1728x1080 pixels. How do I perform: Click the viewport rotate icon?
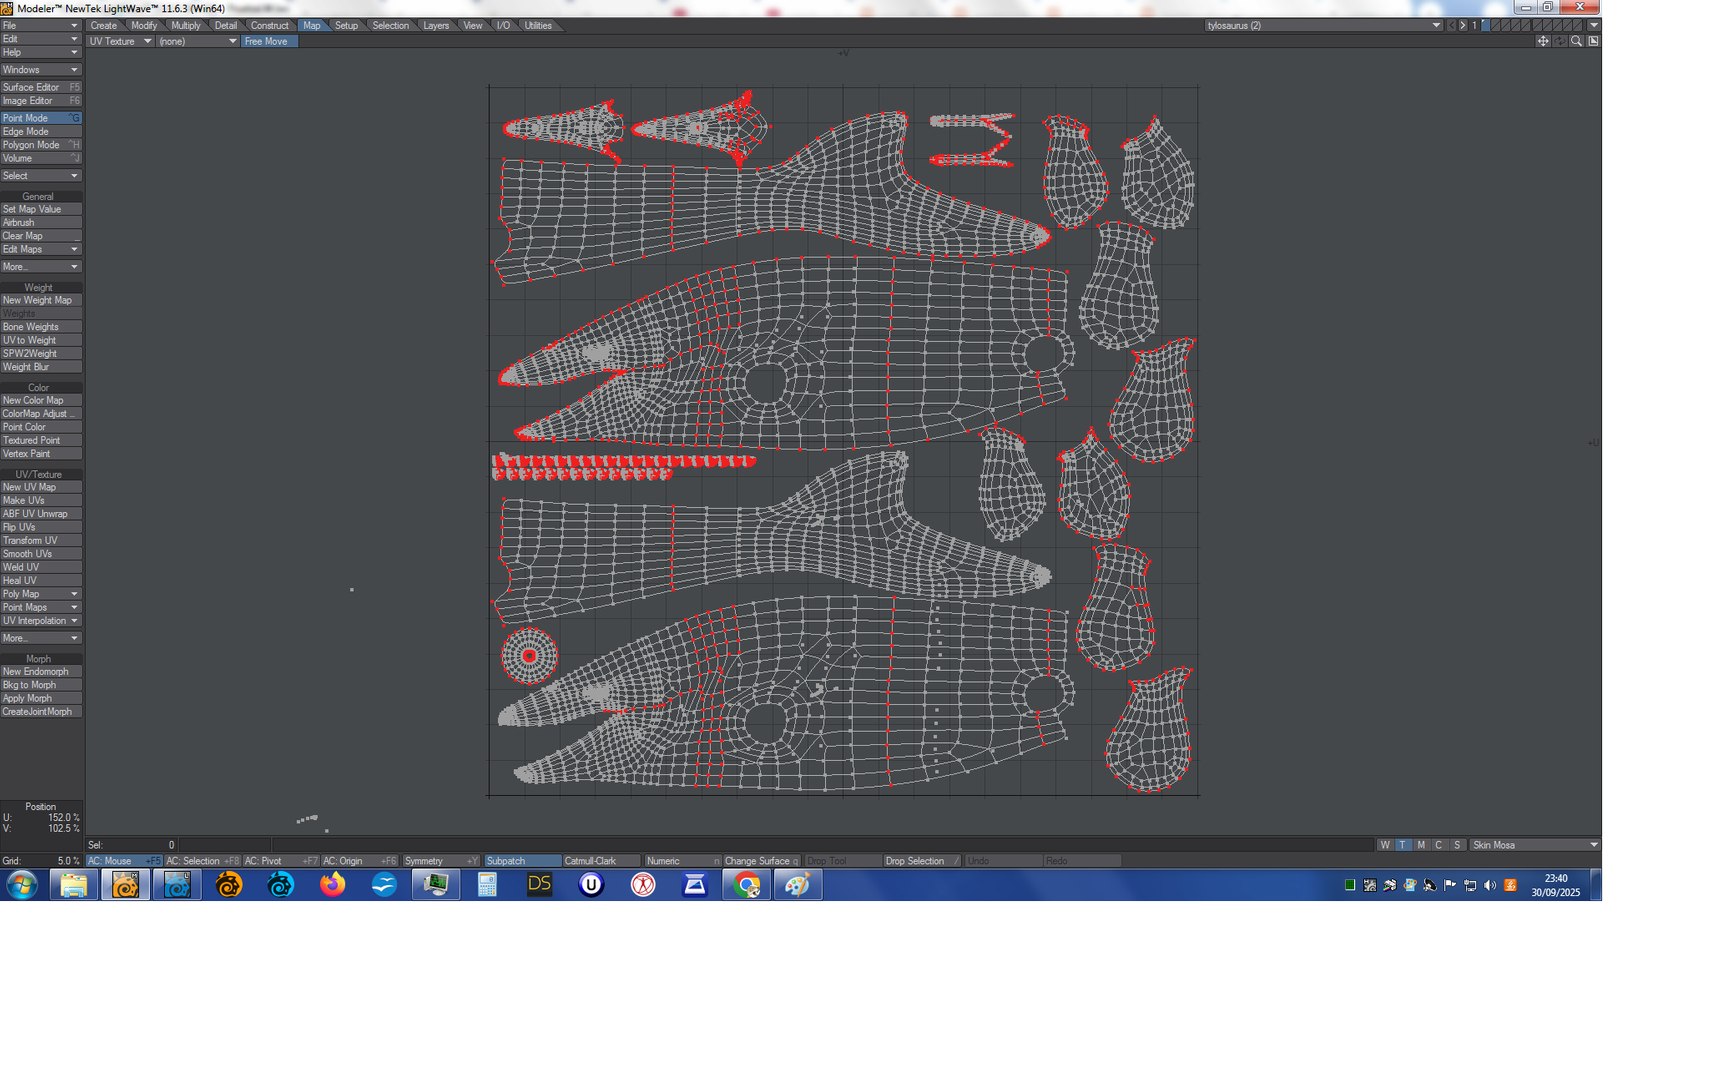pos(1560,41)
